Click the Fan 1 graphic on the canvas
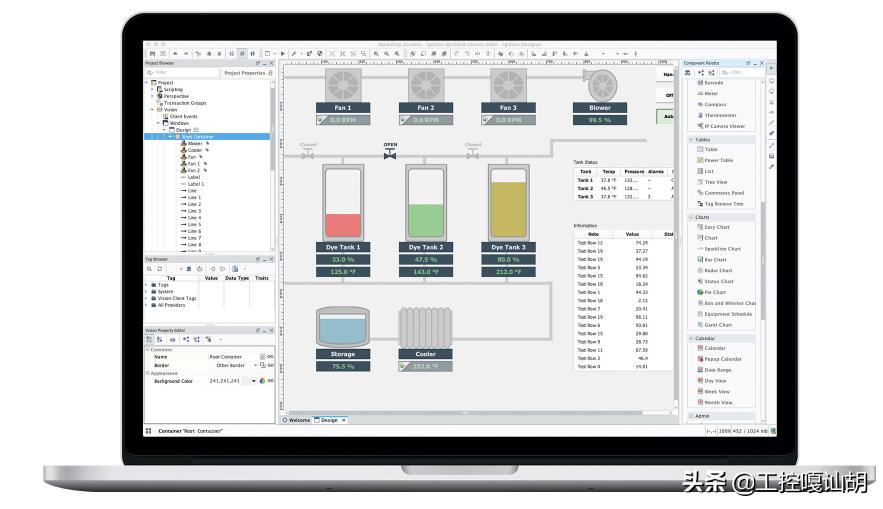The image size is (883, 509). (x=343, y=85)
